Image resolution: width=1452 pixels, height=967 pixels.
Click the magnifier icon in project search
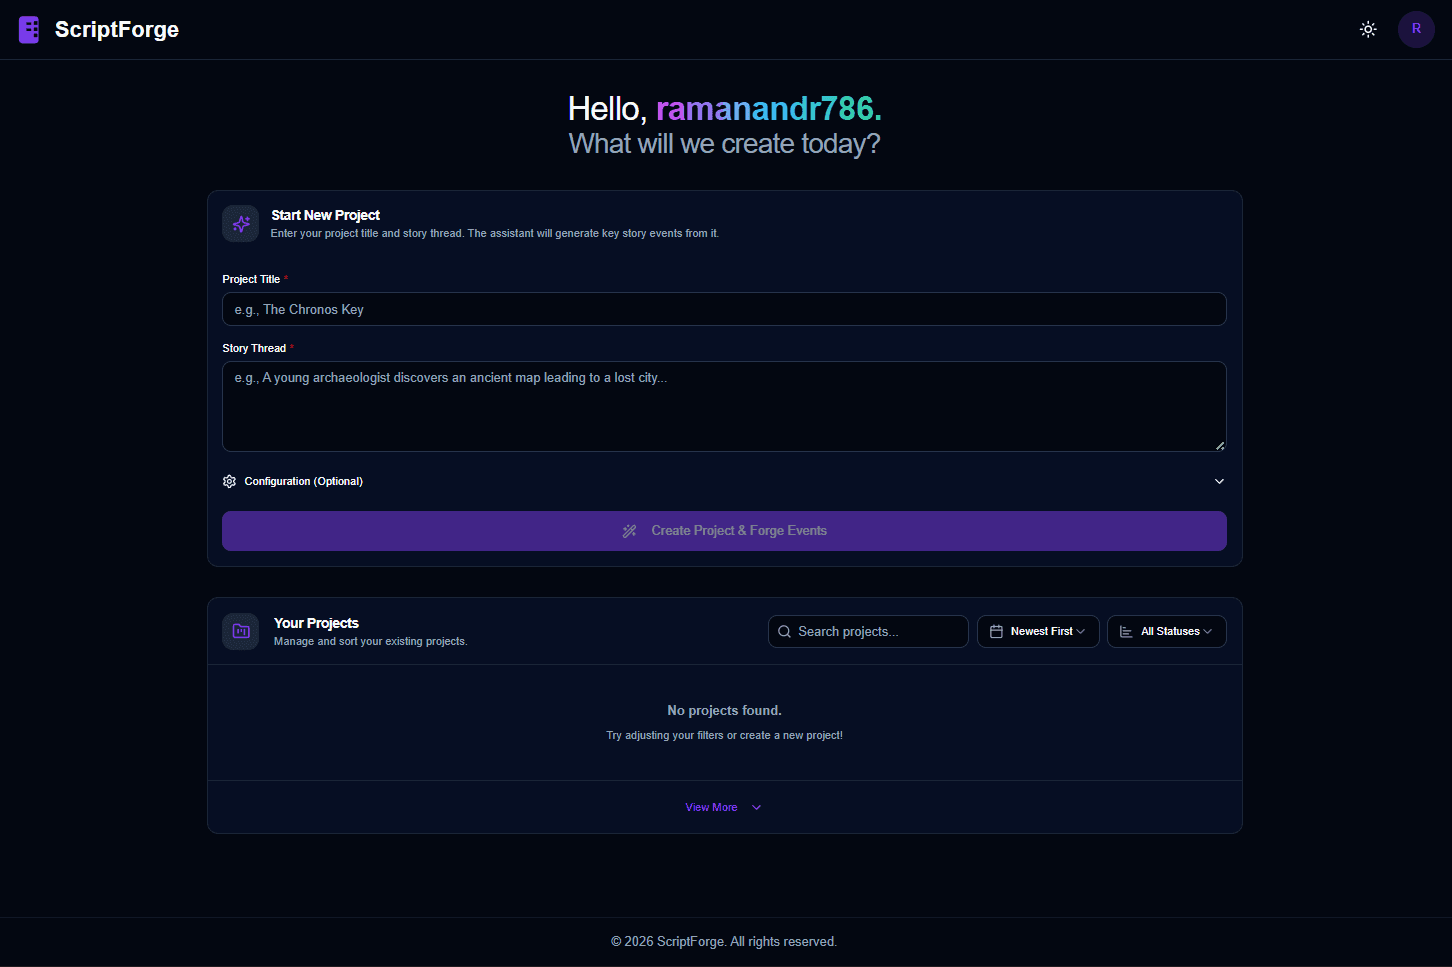coord(785,632)
